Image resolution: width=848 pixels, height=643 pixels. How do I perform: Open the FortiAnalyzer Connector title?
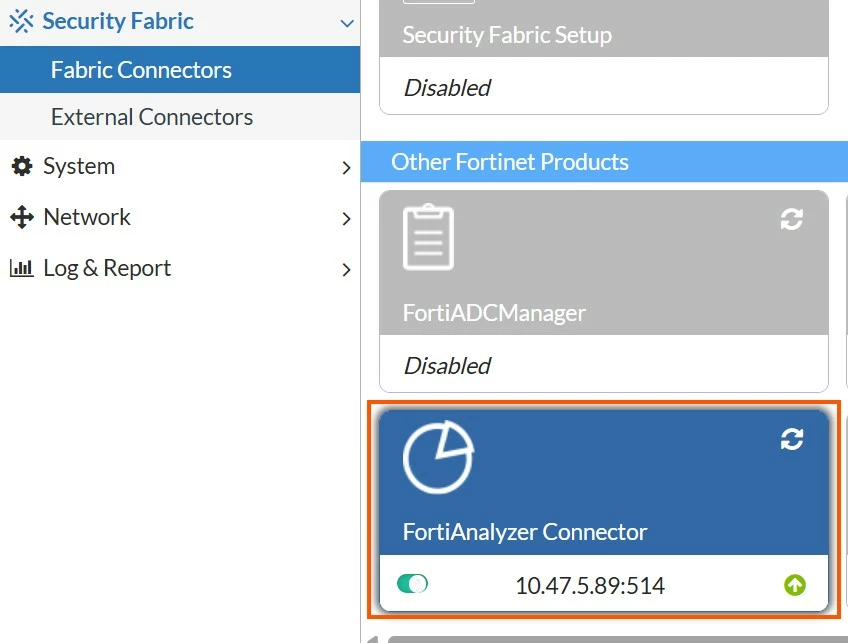click(525, 532)
